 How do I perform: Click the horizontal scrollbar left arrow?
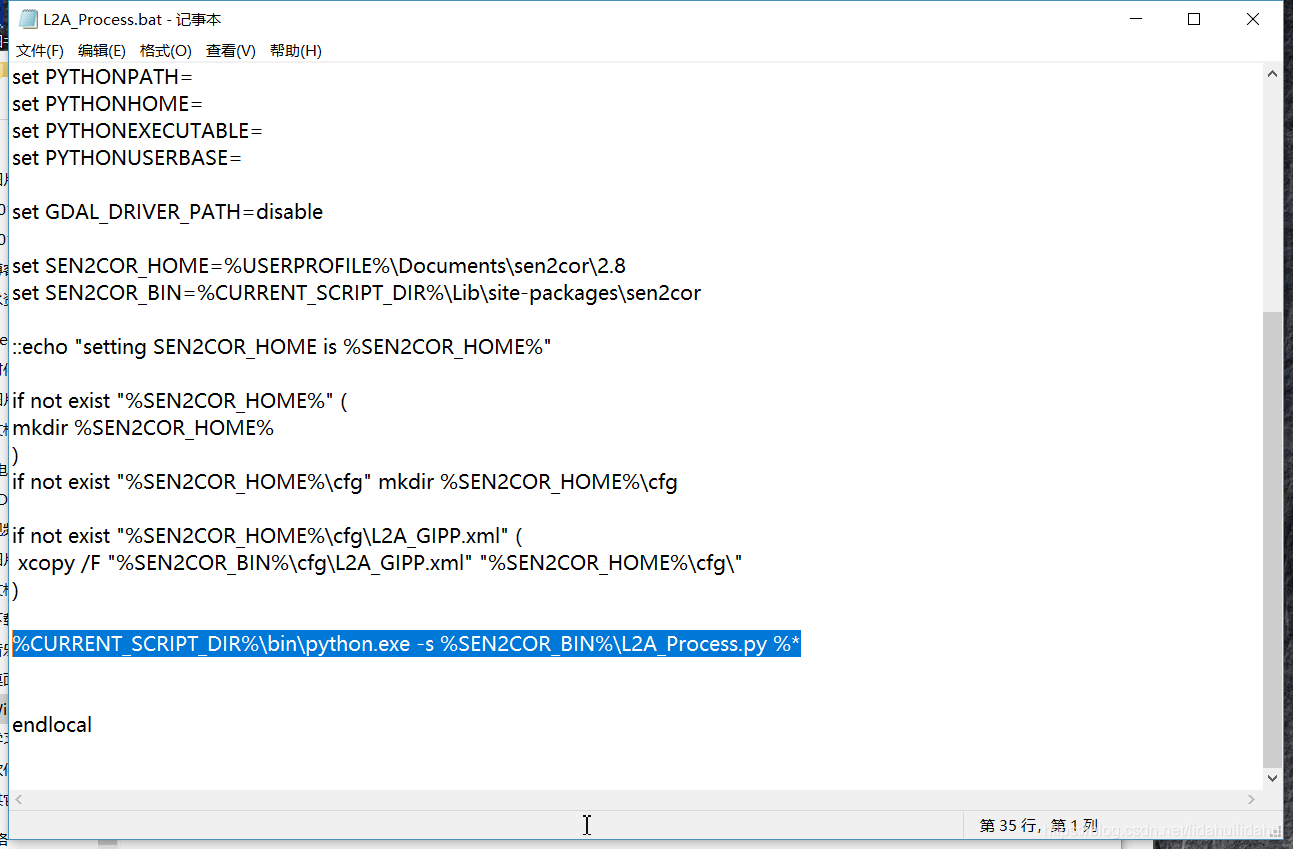(18, 800)
